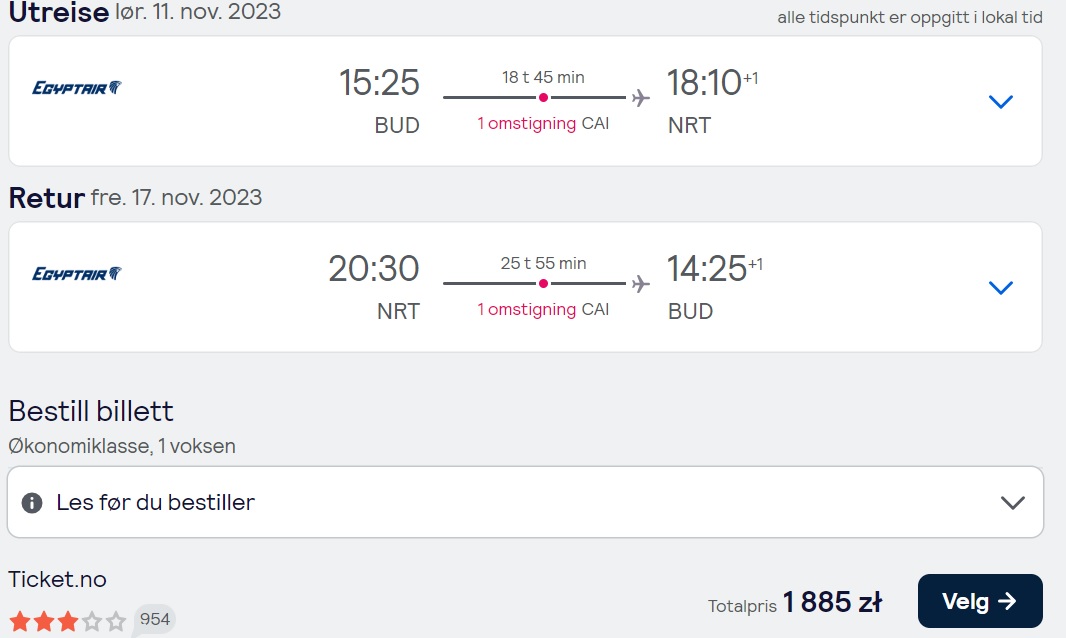Click the star rating for Ticket.no
Screen dimensions: 1066x638
pos(67,621)
